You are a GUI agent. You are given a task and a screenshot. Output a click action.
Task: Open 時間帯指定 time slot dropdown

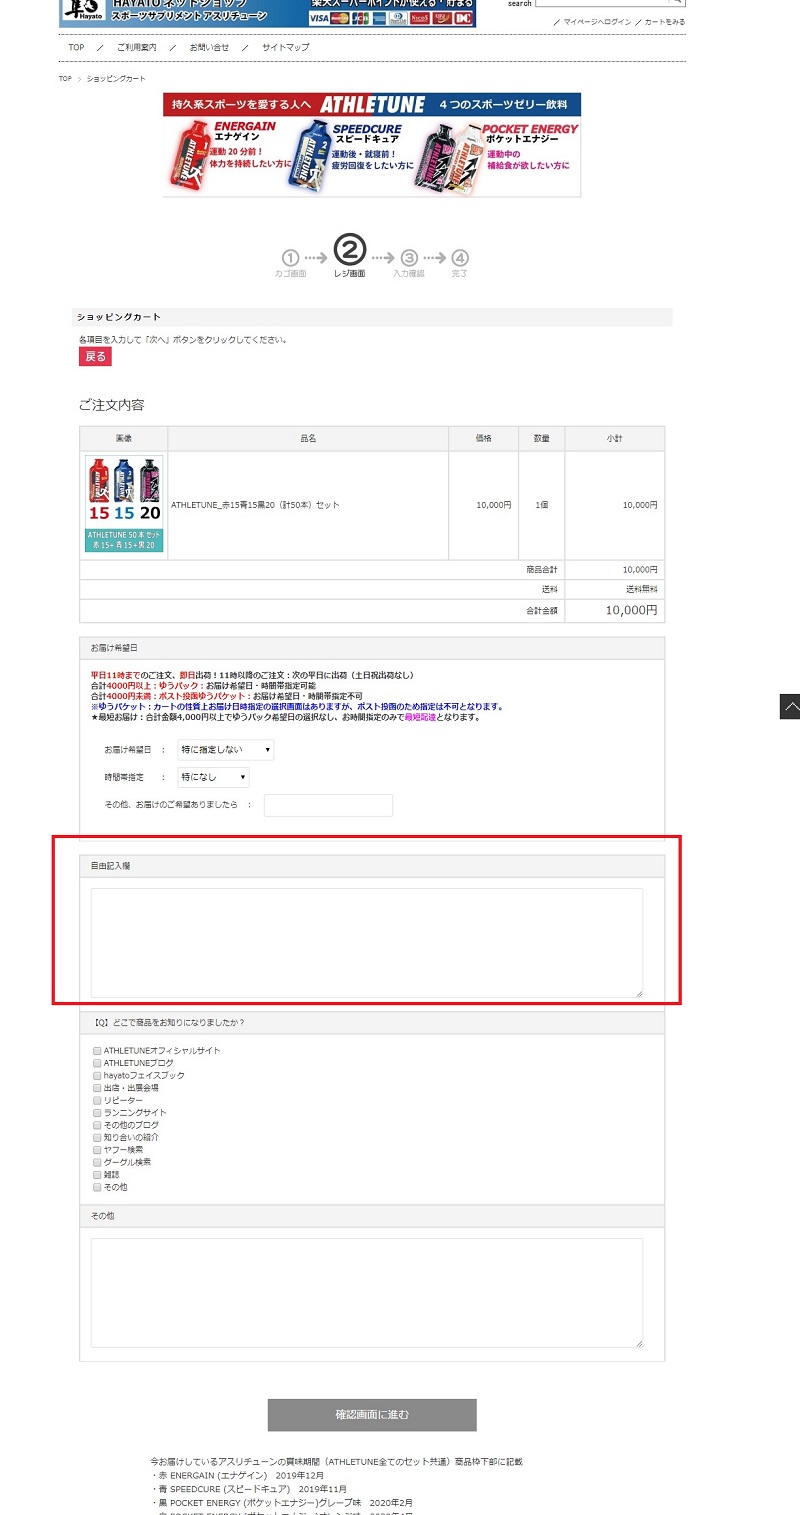[x=213, y=777]
